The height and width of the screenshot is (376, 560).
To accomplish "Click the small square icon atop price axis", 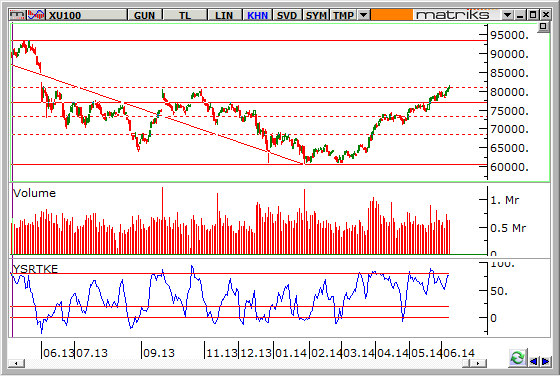I will pos(543,27).
